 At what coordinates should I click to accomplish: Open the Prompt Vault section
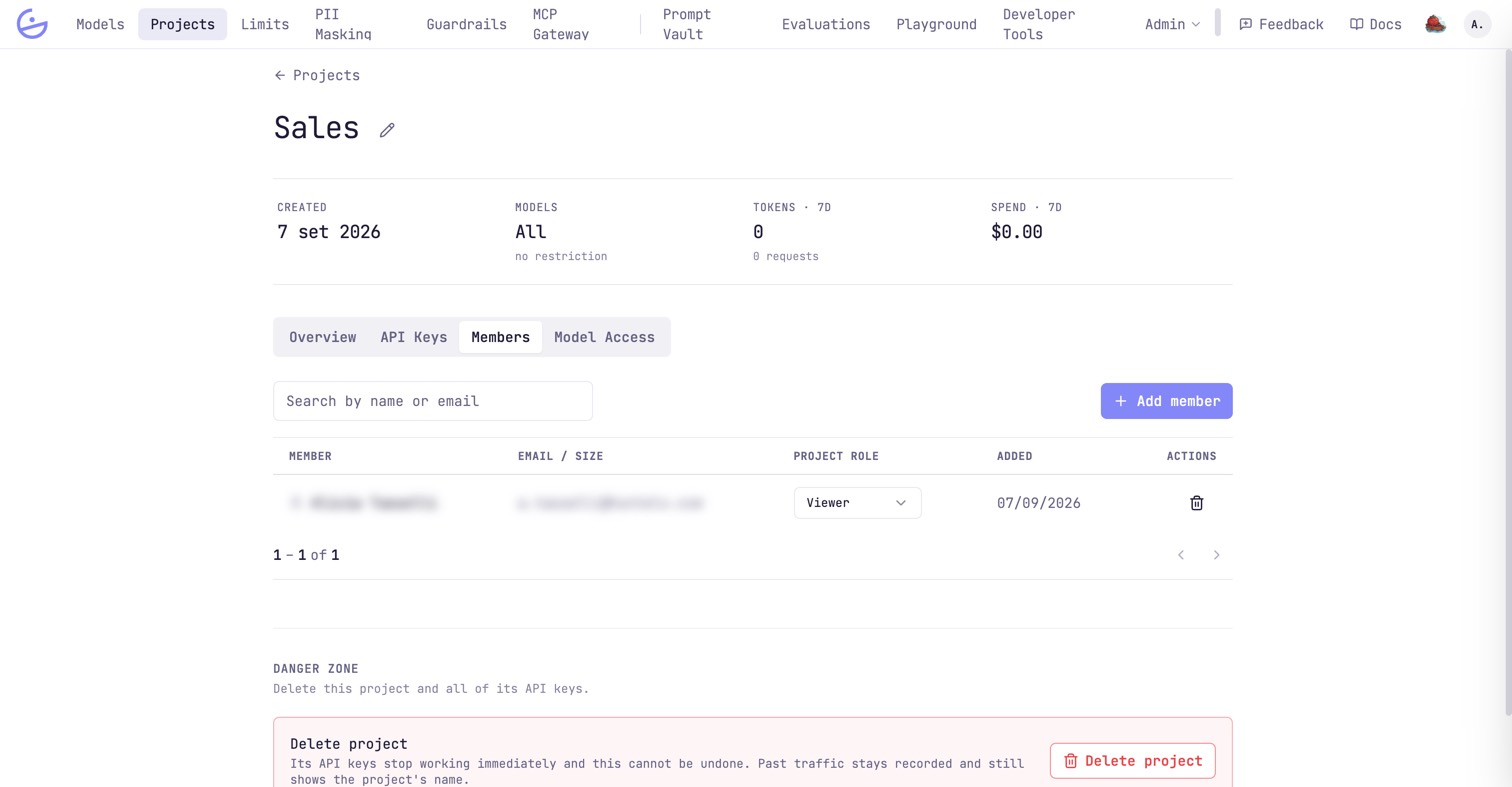(x=687, y=24)
